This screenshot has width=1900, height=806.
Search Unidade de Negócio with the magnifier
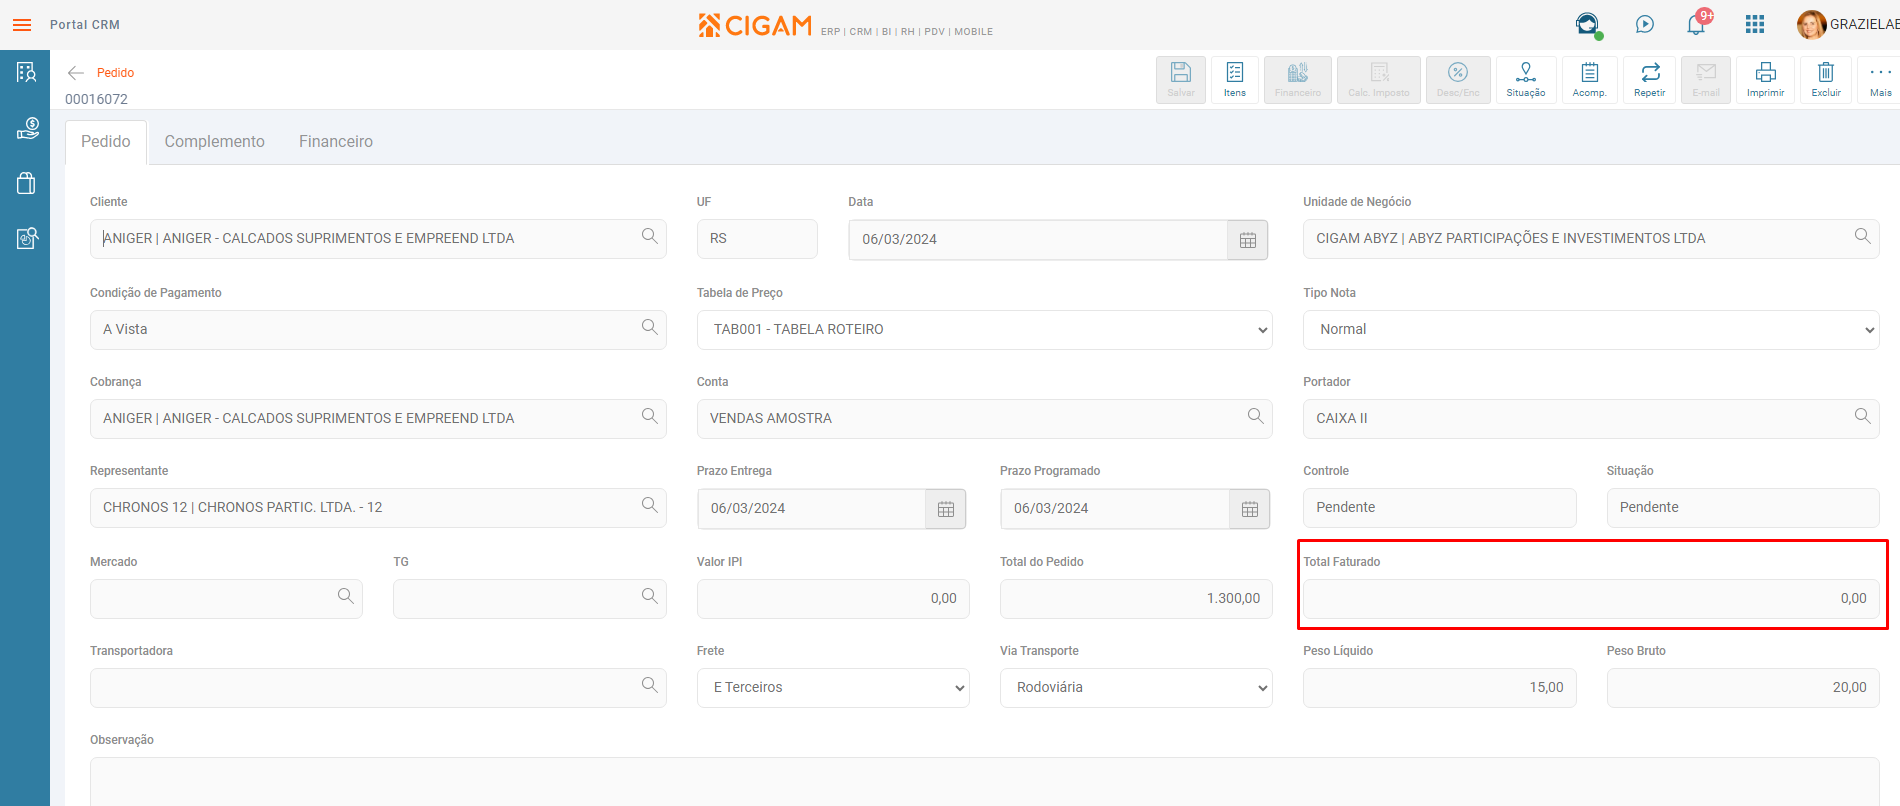click(1862, 236)
